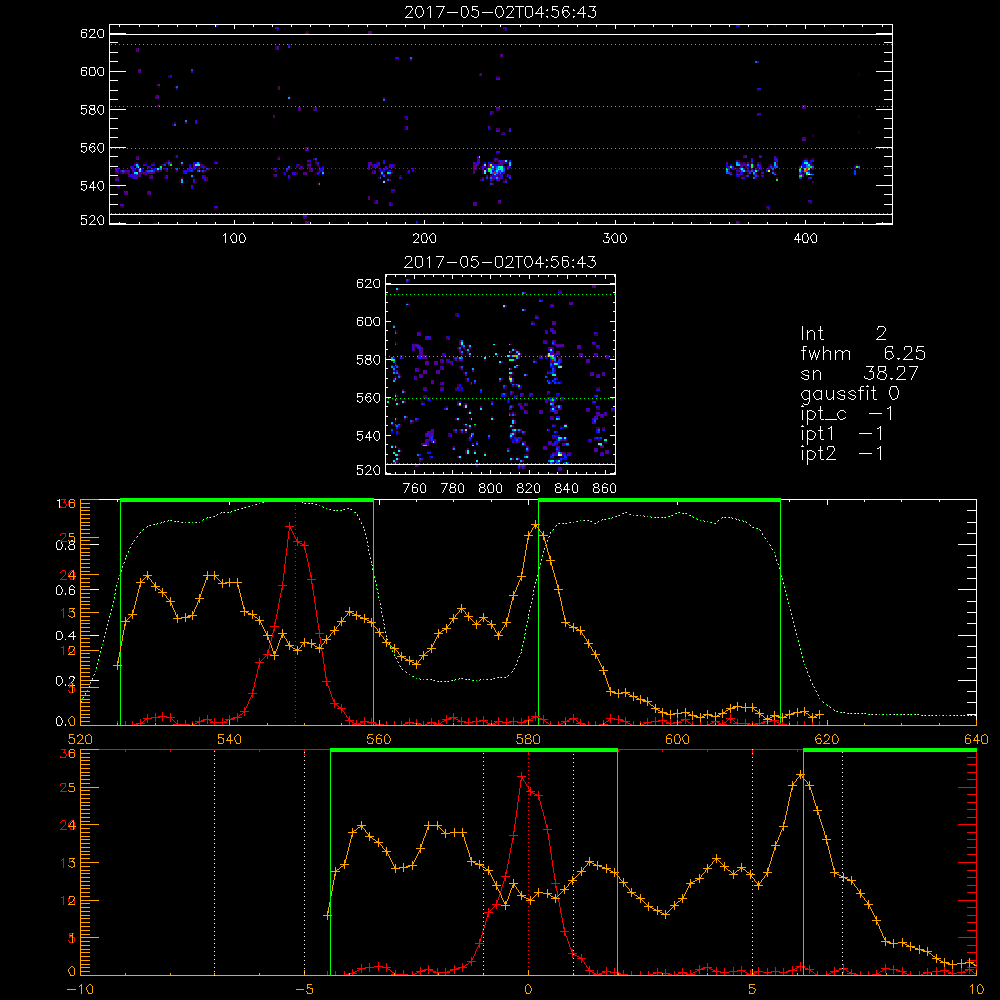1000x1000 pixels.
Task: Click the -5 label on bottom plot x-axis
Action: tap(304, 990)
